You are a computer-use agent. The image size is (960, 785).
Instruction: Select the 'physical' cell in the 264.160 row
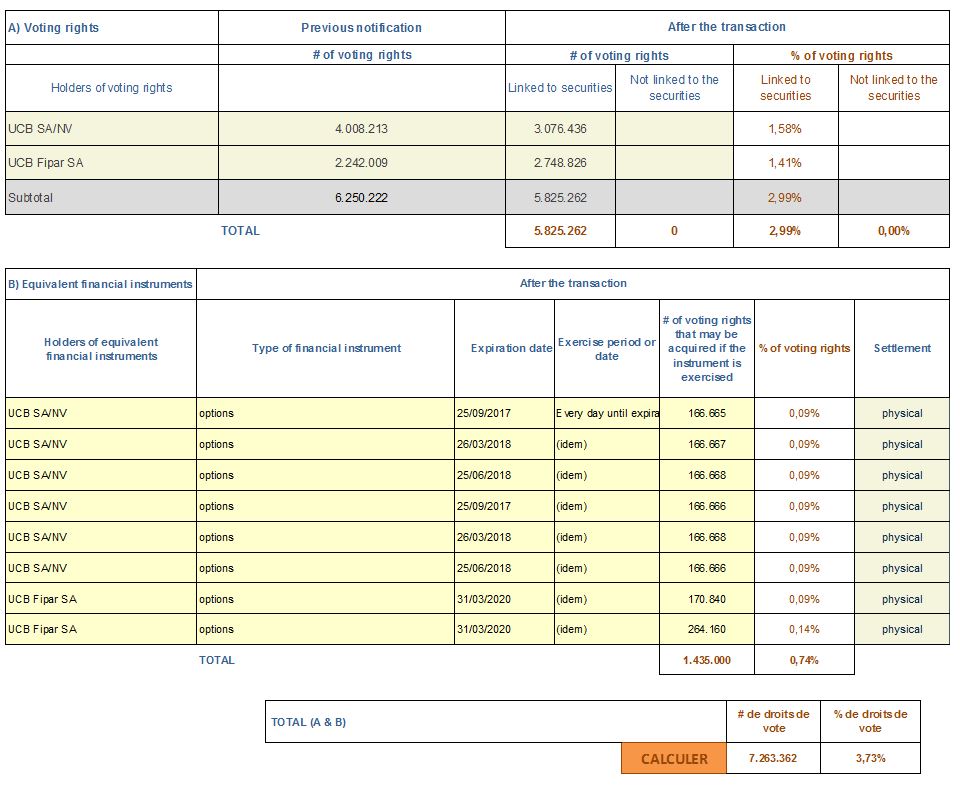coord(902,629)
